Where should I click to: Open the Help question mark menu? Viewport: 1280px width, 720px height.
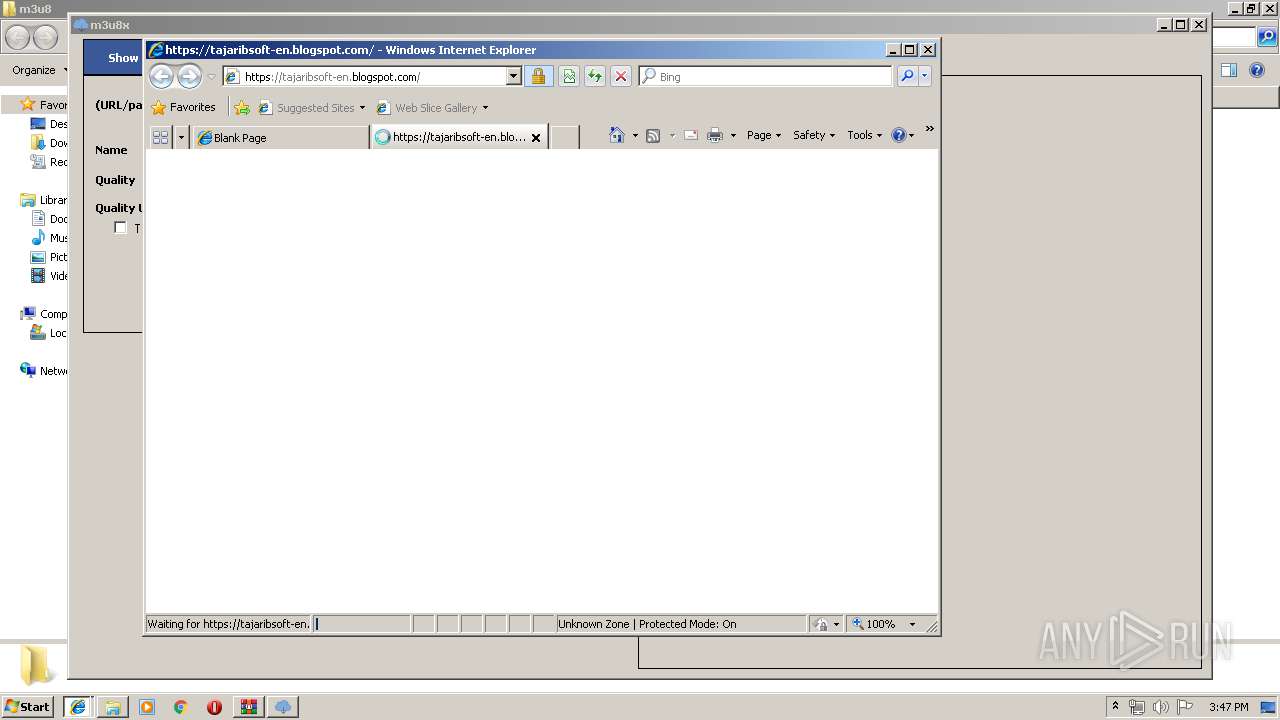click(x=902, y=135)
